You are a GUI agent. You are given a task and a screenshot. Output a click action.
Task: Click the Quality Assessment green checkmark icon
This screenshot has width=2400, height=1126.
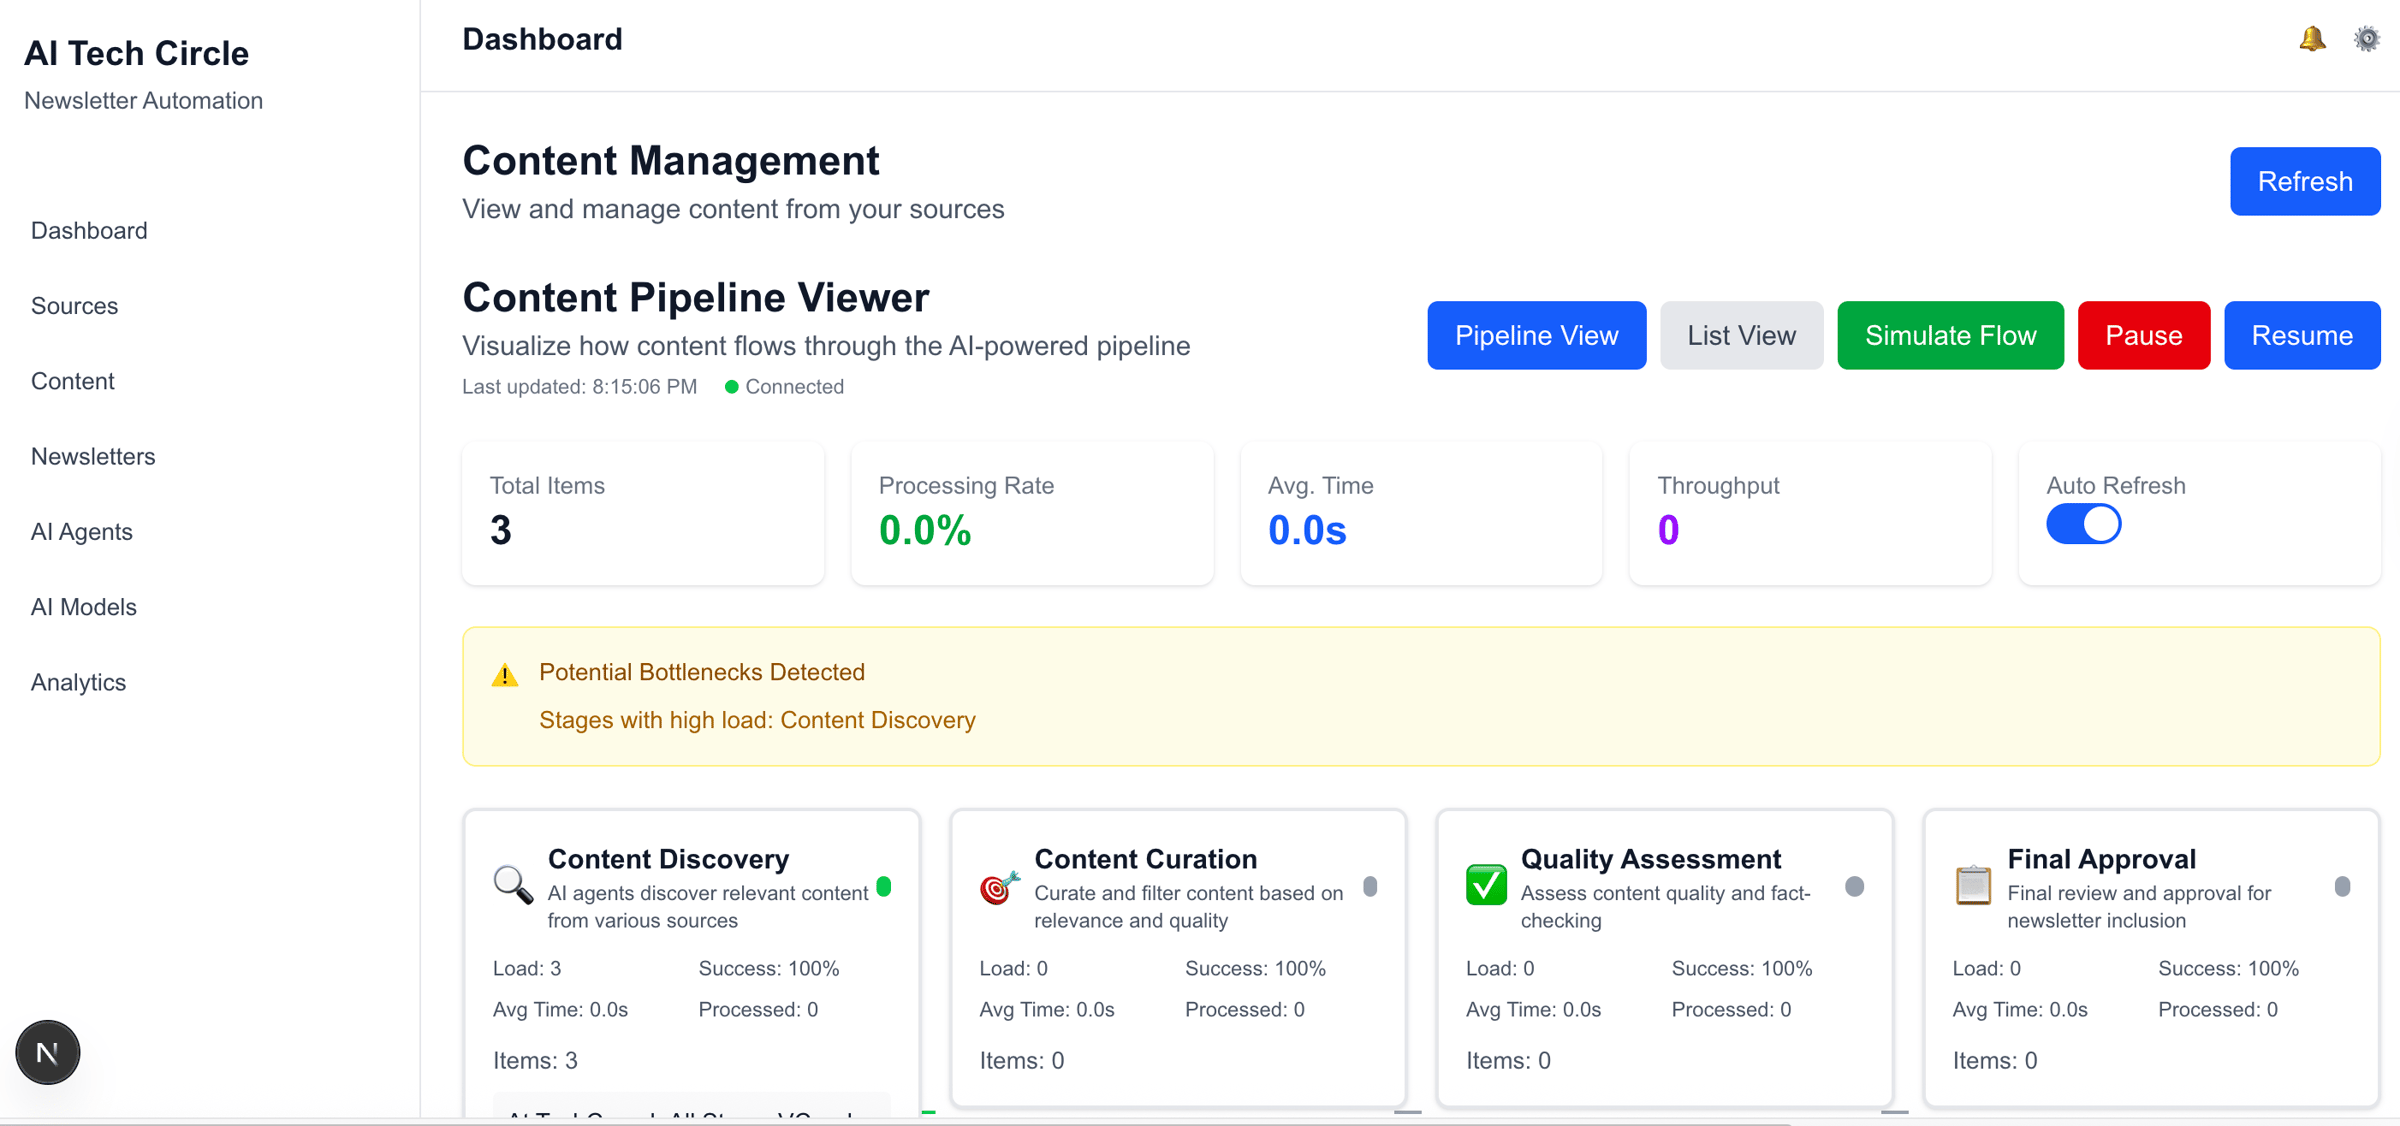click(1486, 885)
